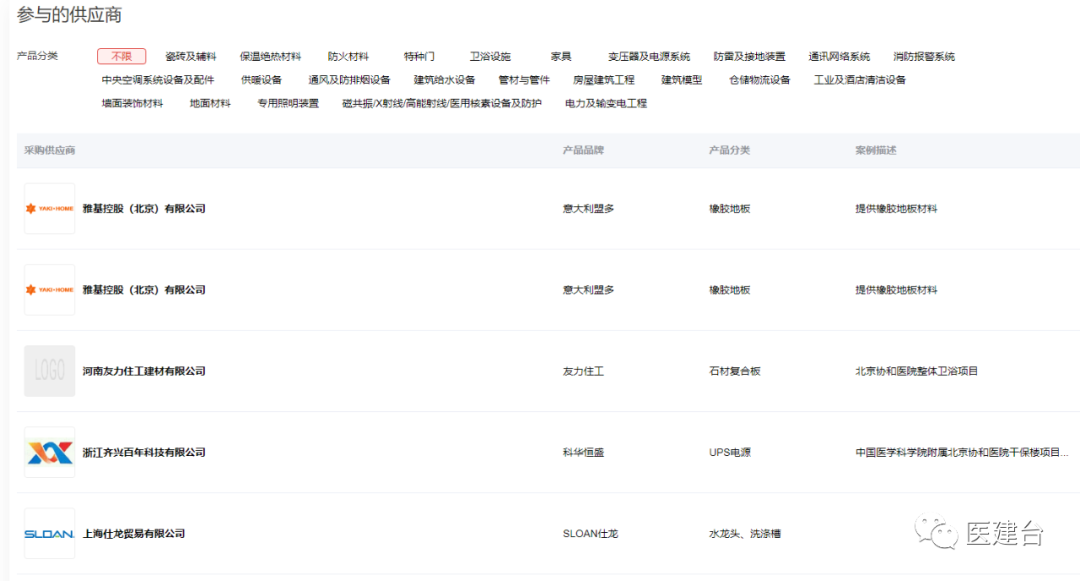Viewport: 1080px width, 581px height.
Task: Select the 不限 filter chip
Action: 120,56
